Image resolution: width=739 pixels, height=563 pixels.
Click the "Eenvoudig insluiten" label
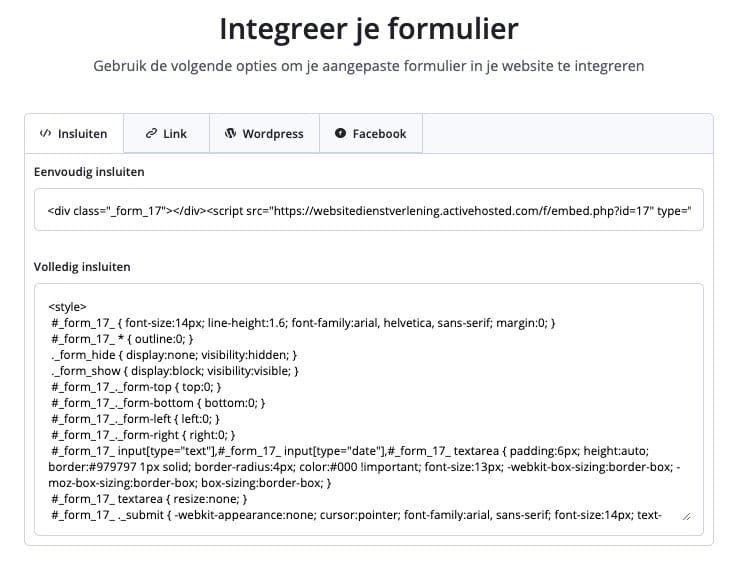(89, 171)
